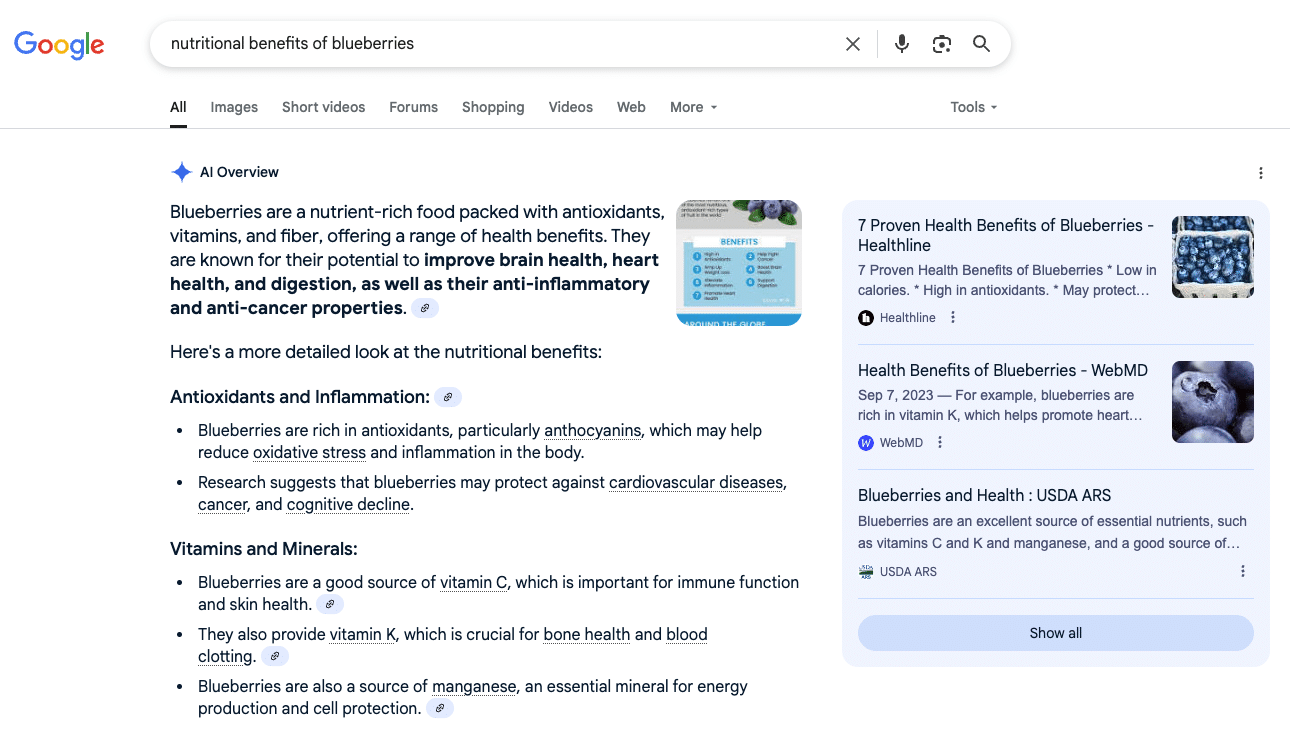
Task: Click the WebMD favicon icon
Action: (x=866, y=443)
